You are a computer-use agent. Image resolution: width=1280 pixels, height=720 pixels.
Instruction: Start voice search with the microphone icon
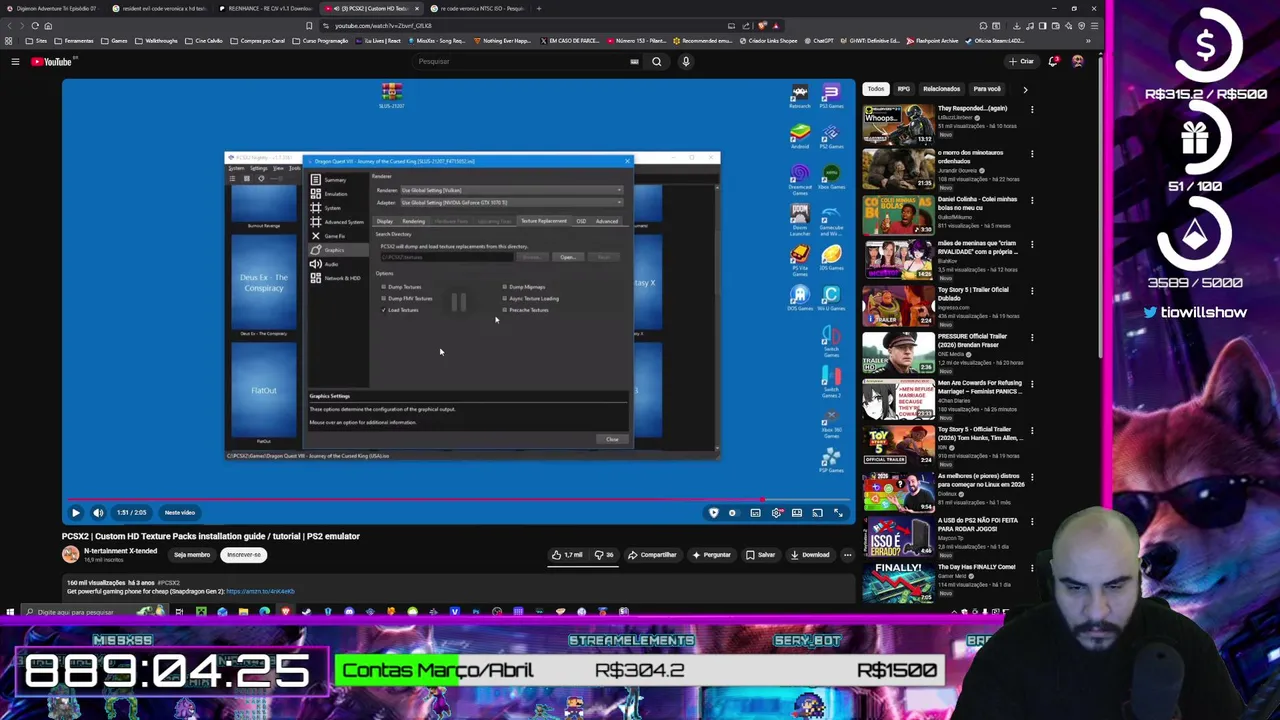[x=686, y=62]
